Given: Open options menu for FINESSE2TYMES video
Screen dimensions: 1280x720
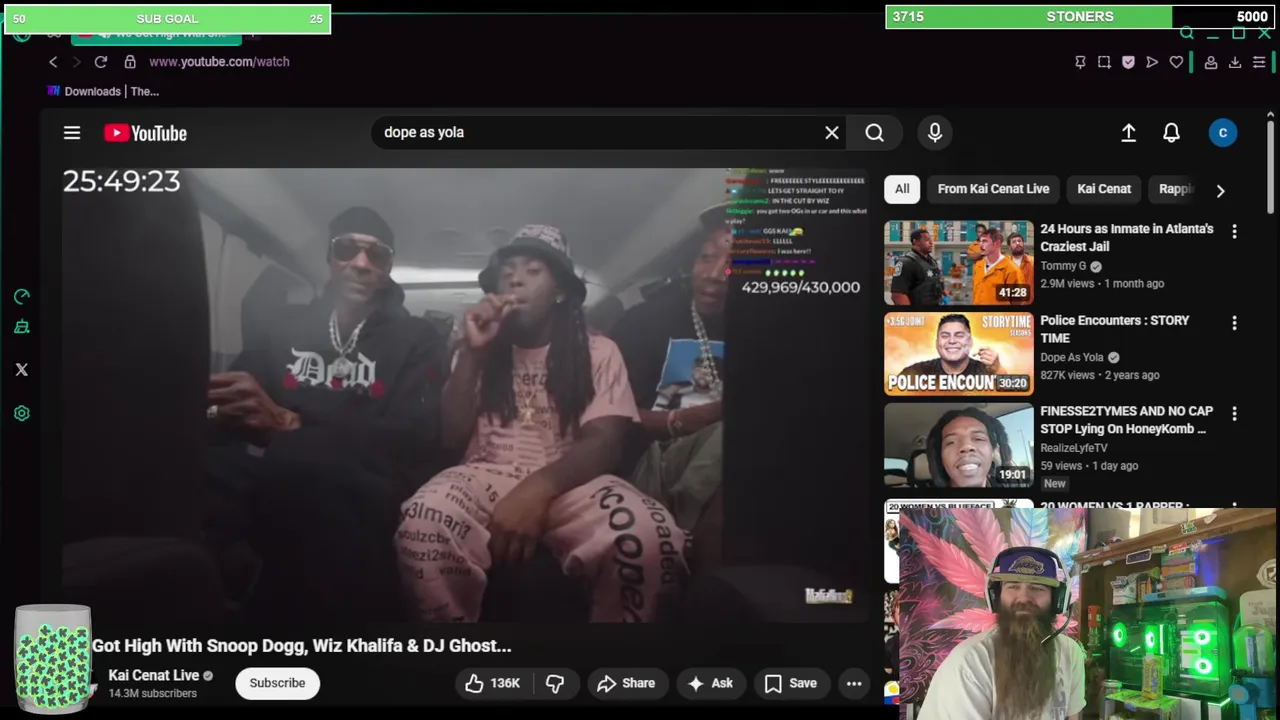Looking at the screenshot, I should click(x=1234, y=413).
